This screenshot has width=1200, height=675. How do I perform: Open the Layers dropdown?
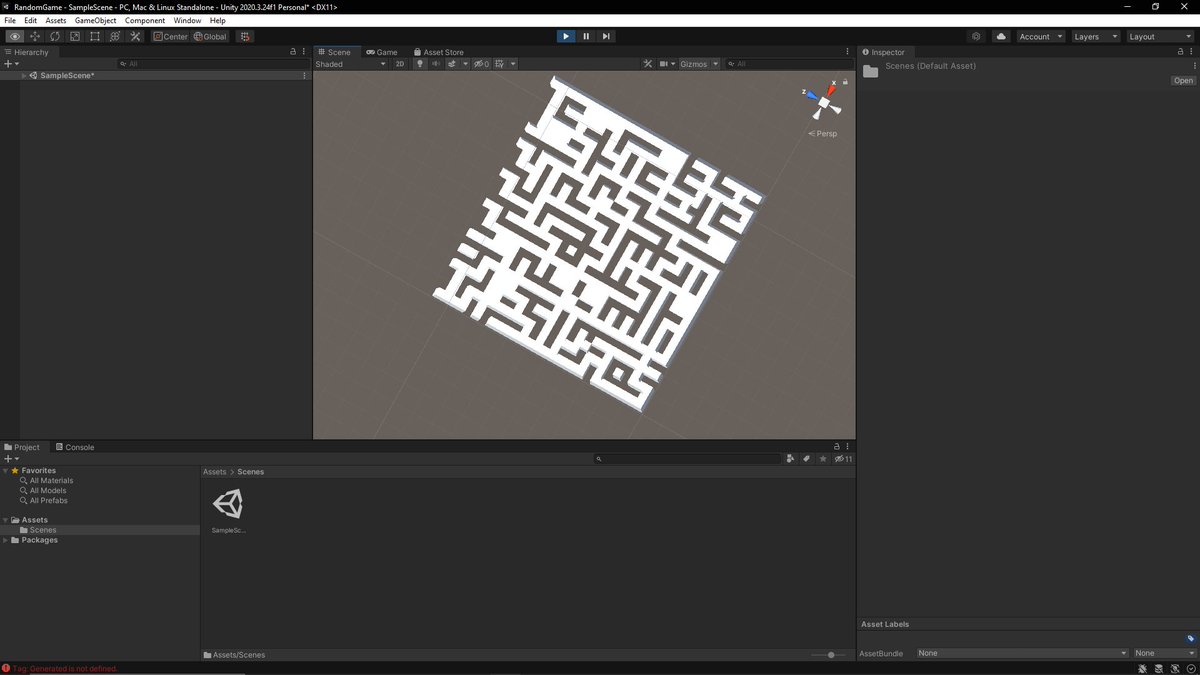coord(1095,36)
